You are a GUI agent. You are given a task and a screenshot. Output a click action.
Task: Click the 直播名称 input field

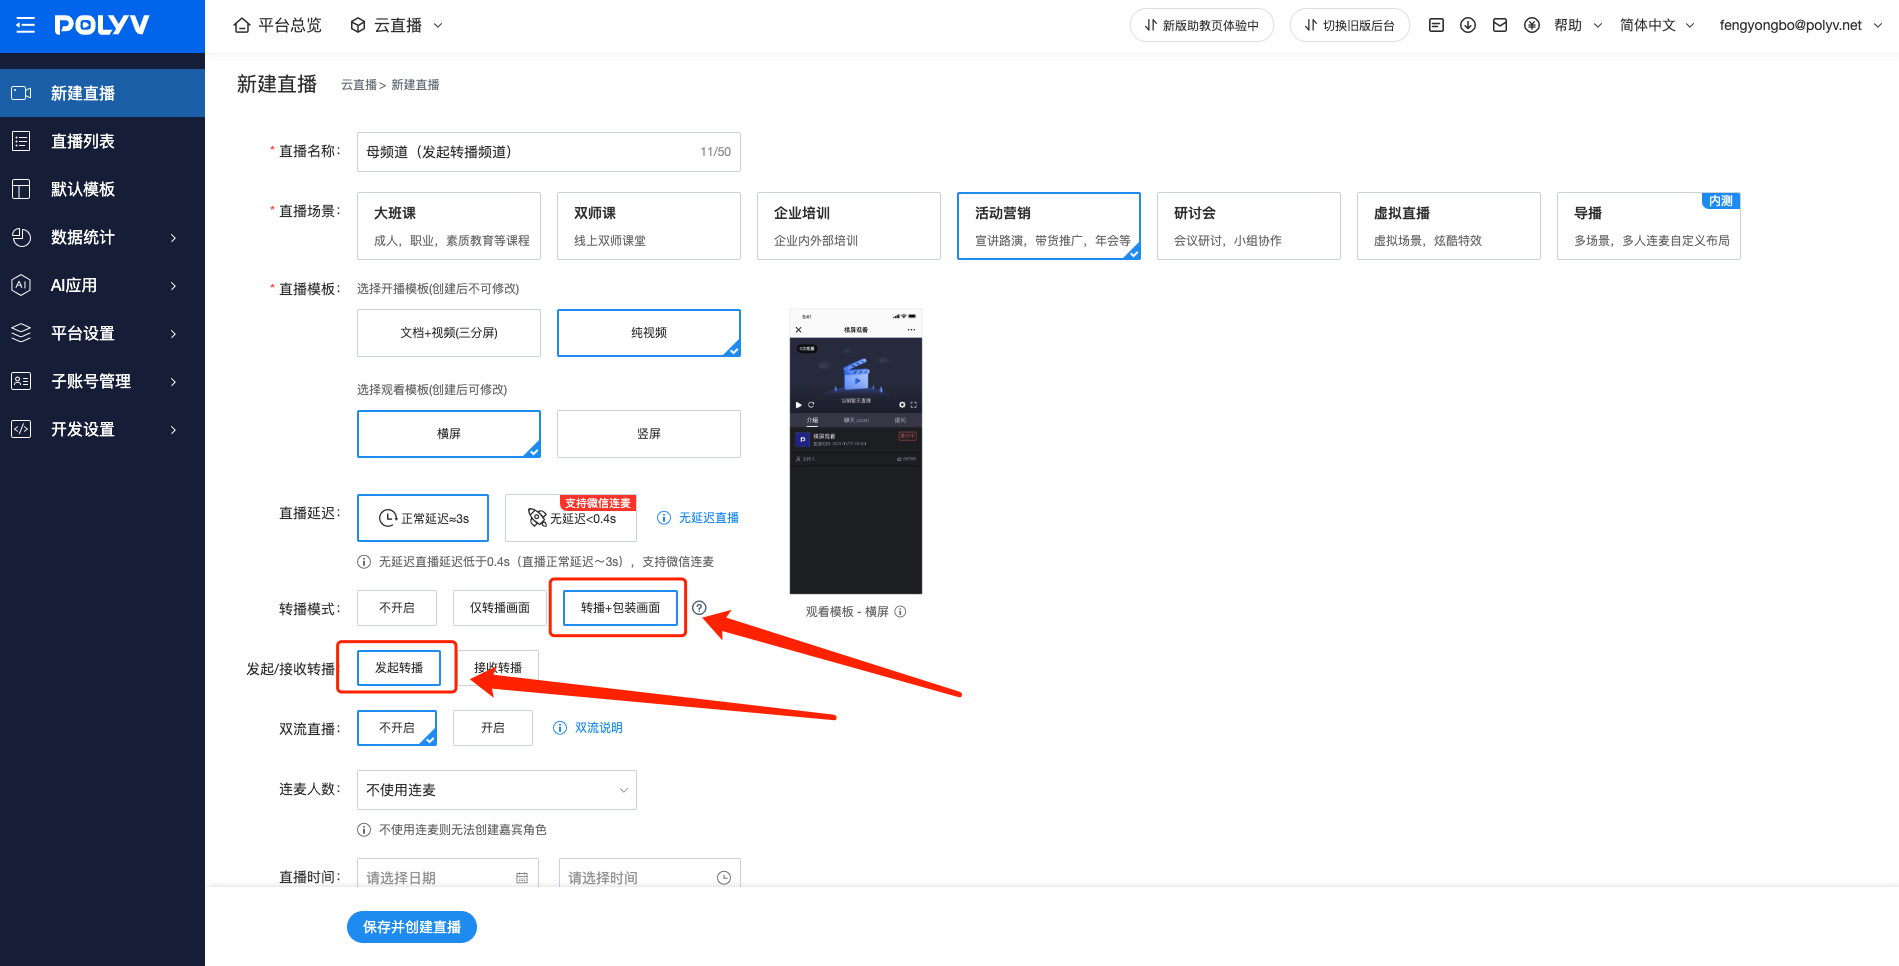[x=549, y=152]
